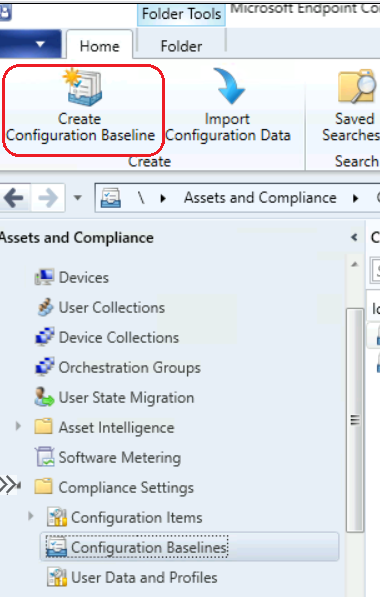
Task: Expand the Configuration Items tree node
Action: pyautogui.click(x=31, y=516)
